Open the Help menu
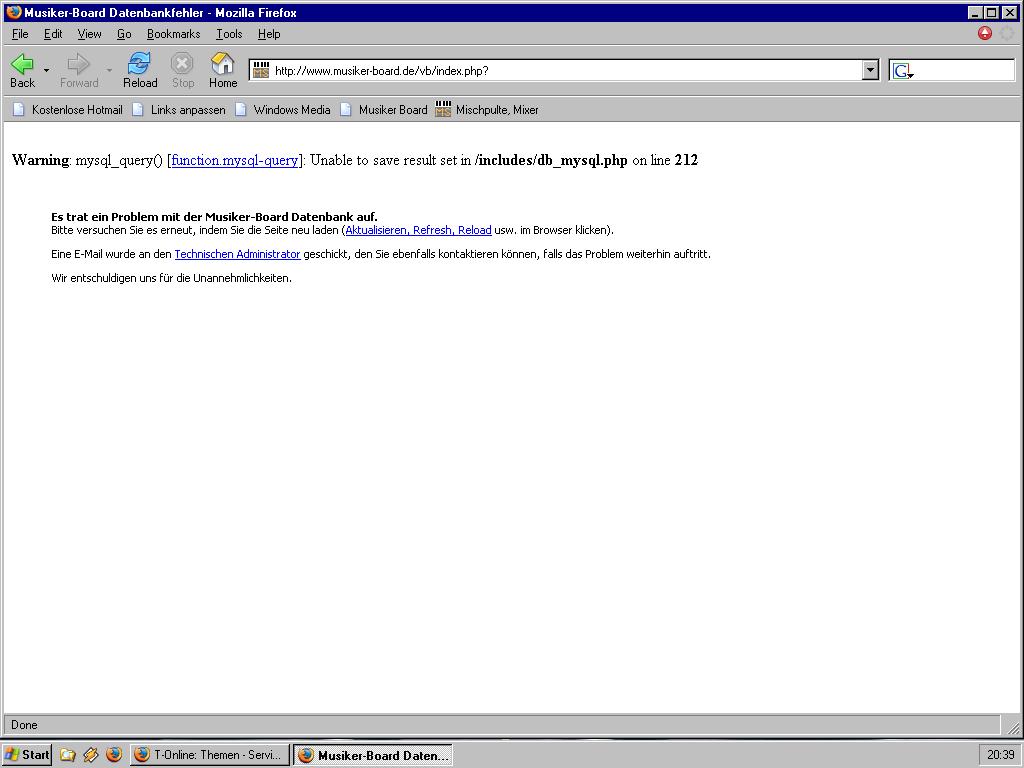 [x=269, y=34]
